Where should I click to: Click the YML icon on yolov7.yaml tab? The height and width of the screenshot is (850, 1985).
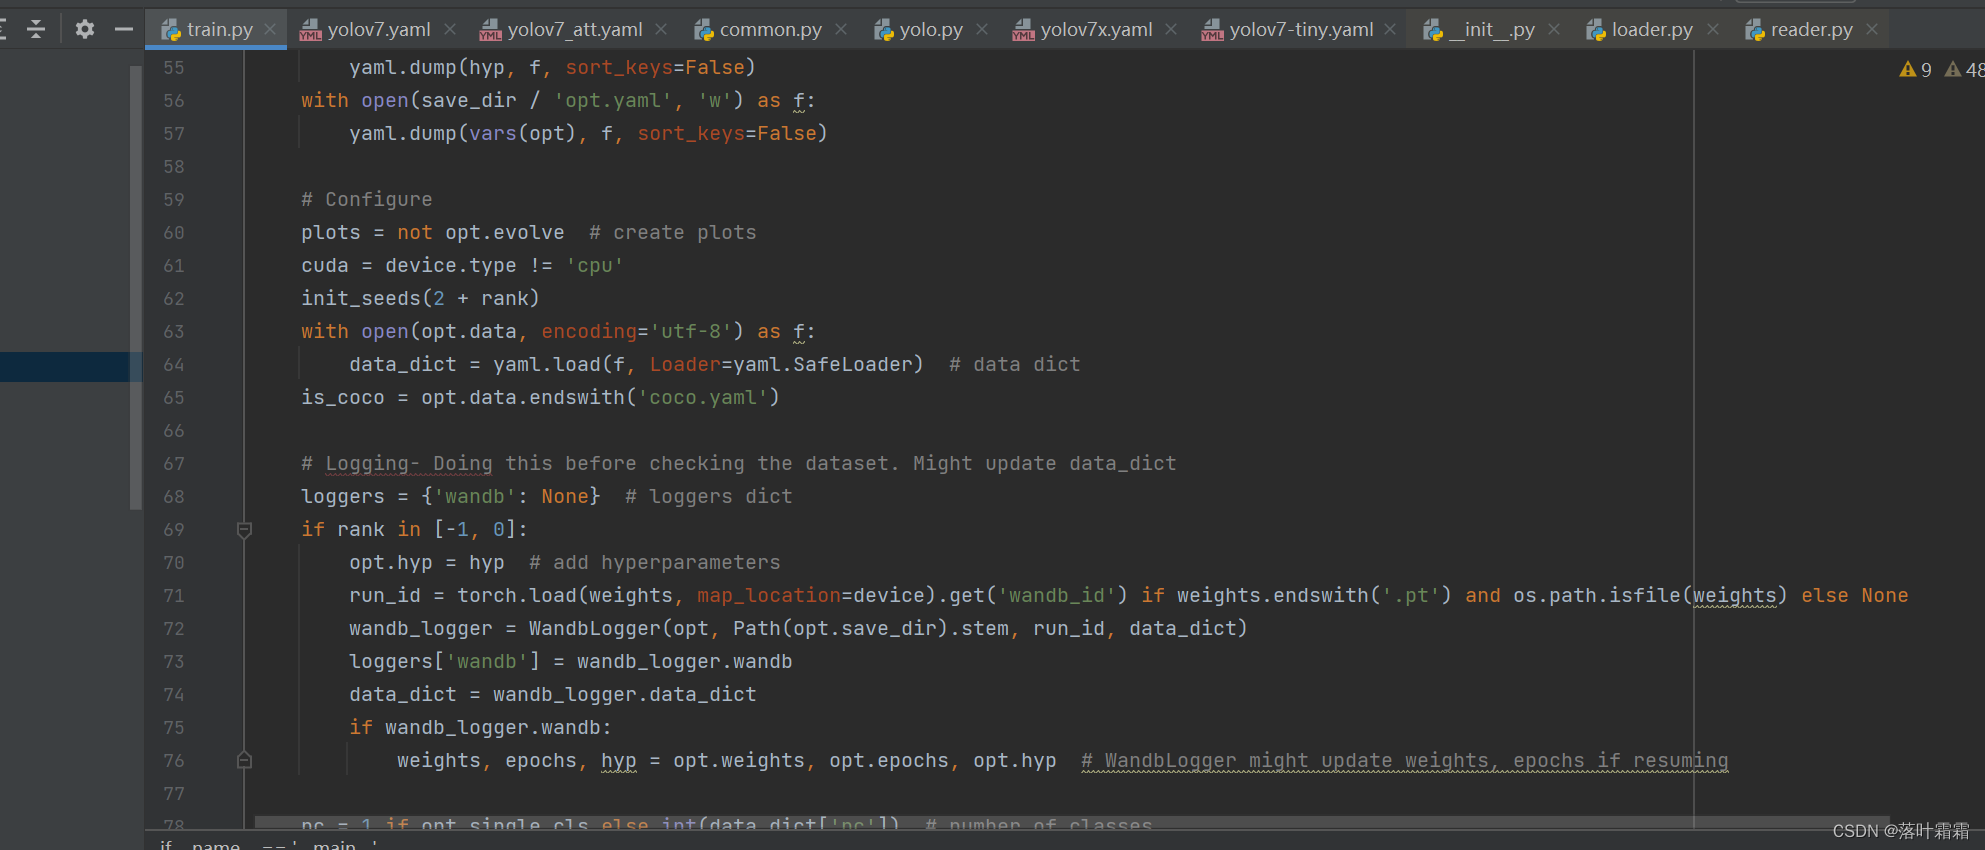(310, 31)
